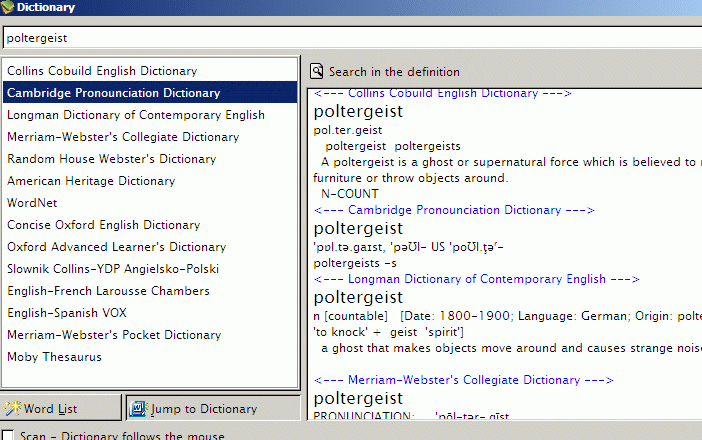Click the N-COUNT label in definition
Viewport: 702px width, 440px height.
[350, 194]
